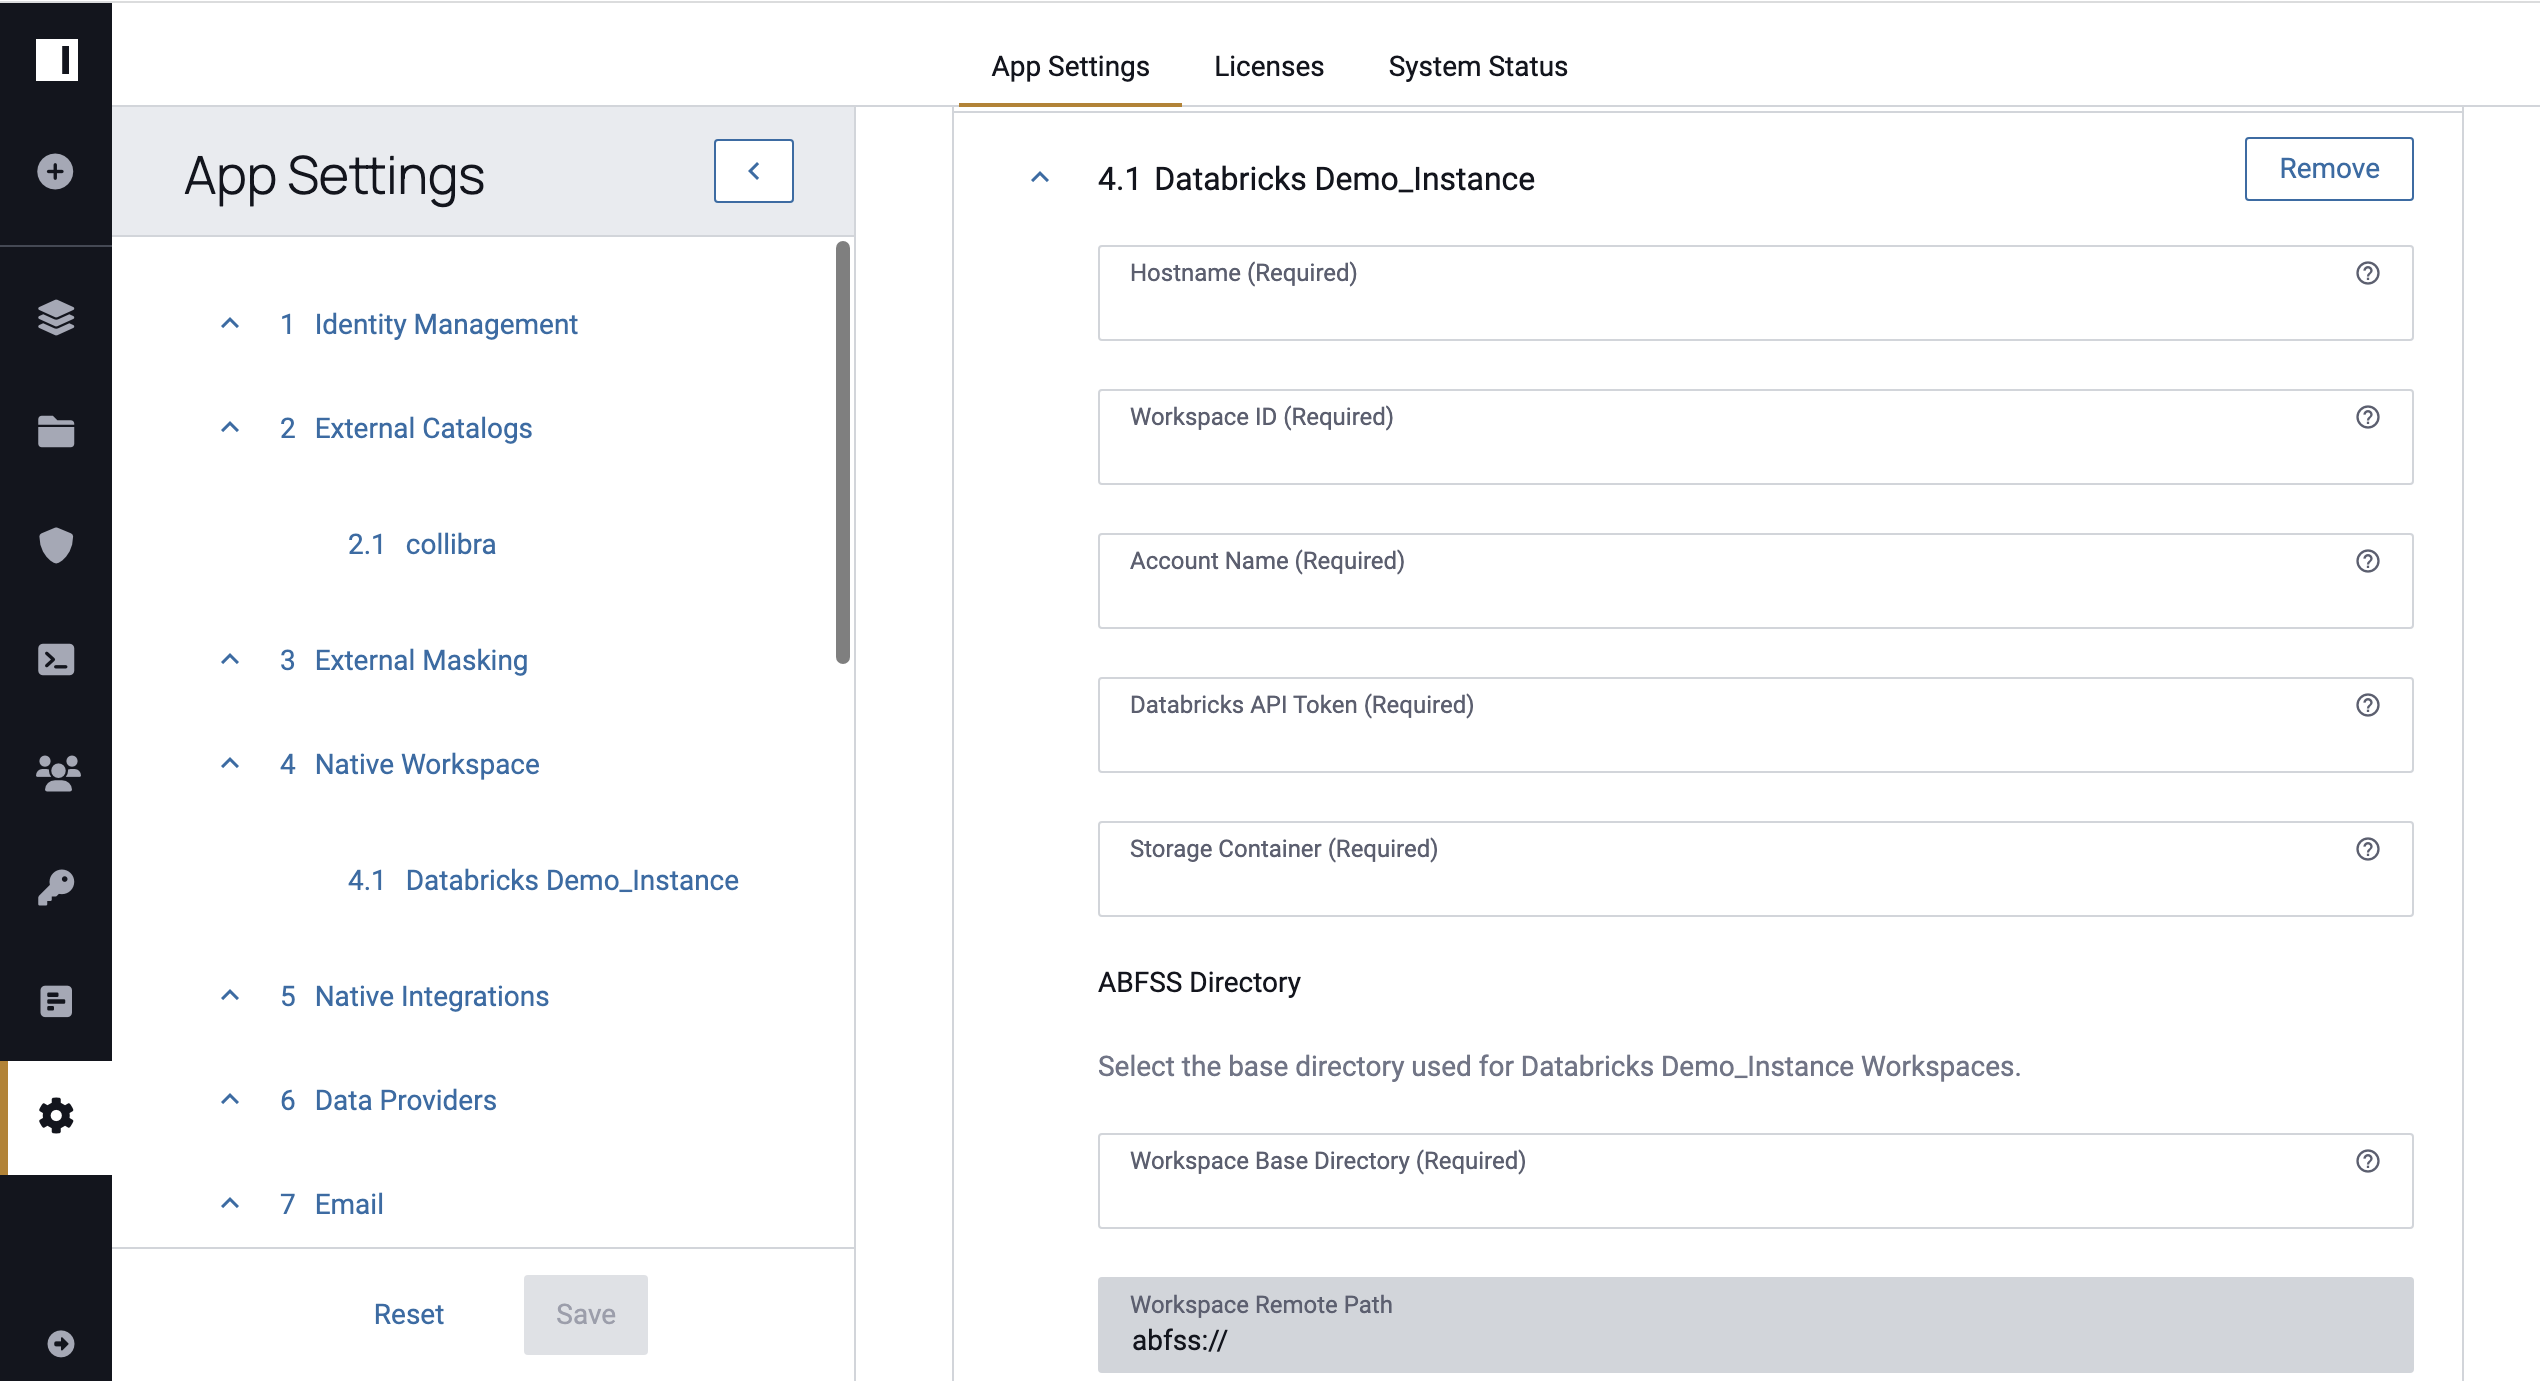Go to Identity Management settings
2540x1381 pixels.
[446, 324]
